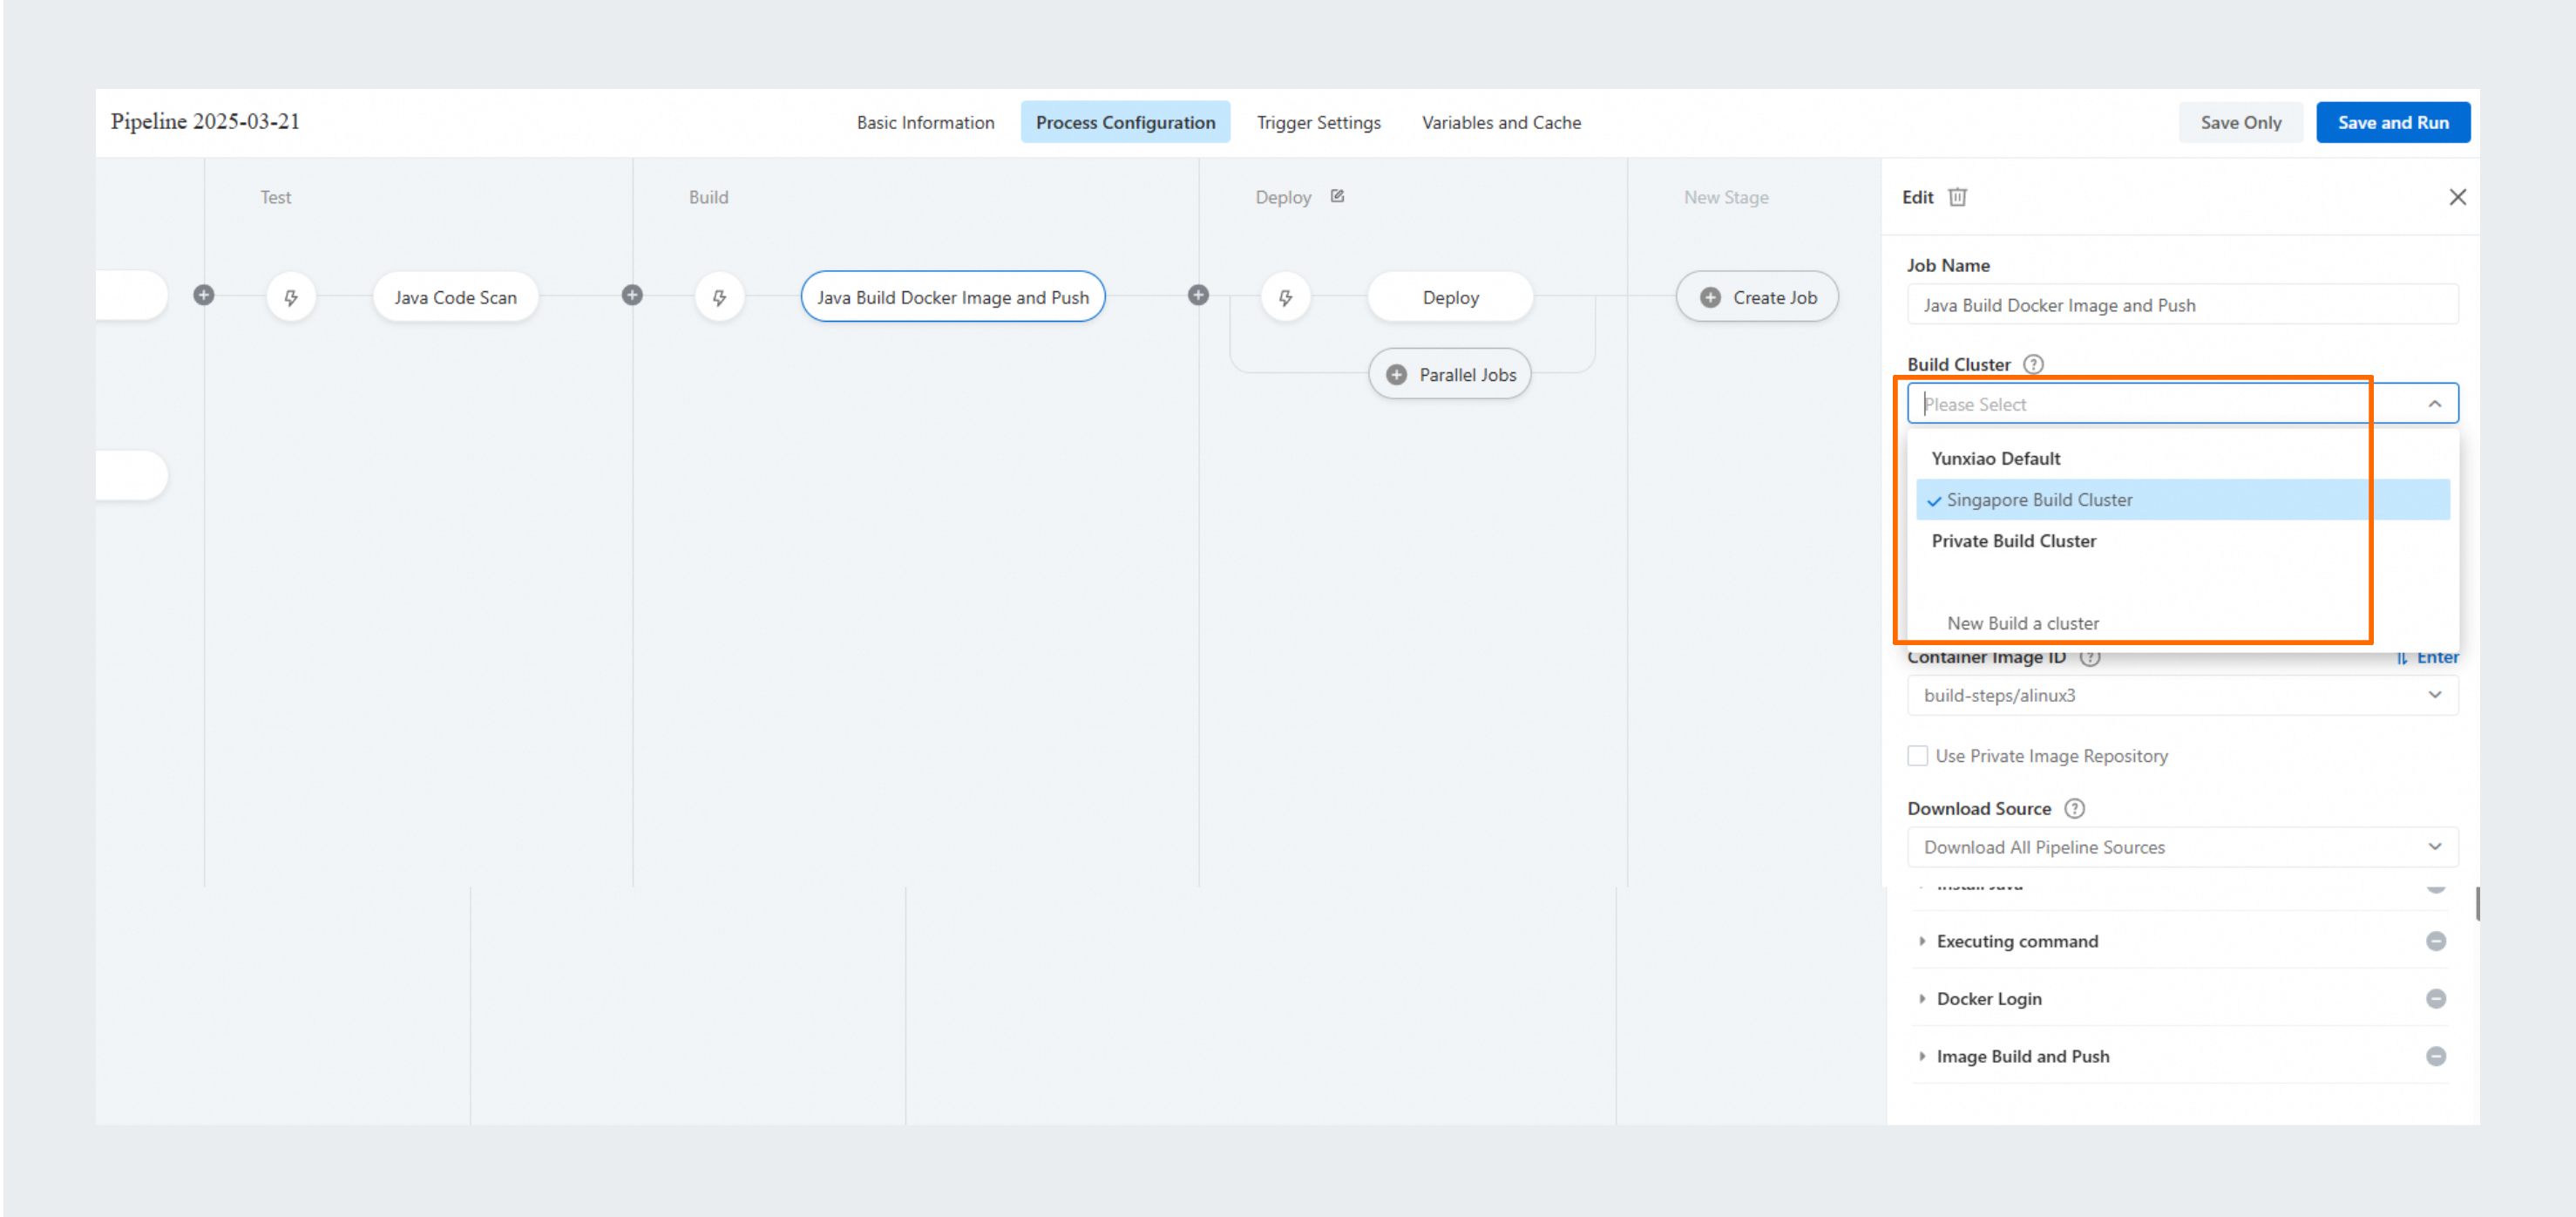Screen dimensions: 2576x1217
Task: Click the Pipeline 2025-03-21 title
Action: 205,121
